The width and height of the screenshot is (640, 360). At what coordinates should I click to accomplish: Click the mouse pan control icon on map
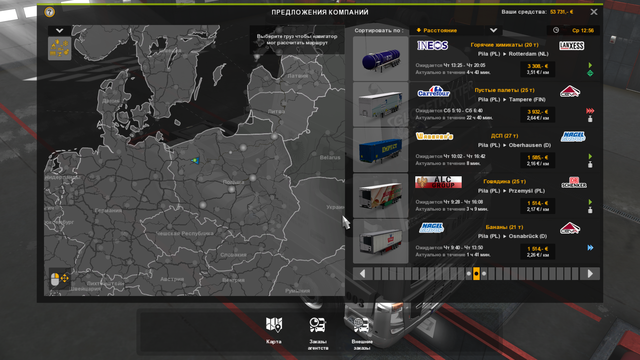coord(60,279)
